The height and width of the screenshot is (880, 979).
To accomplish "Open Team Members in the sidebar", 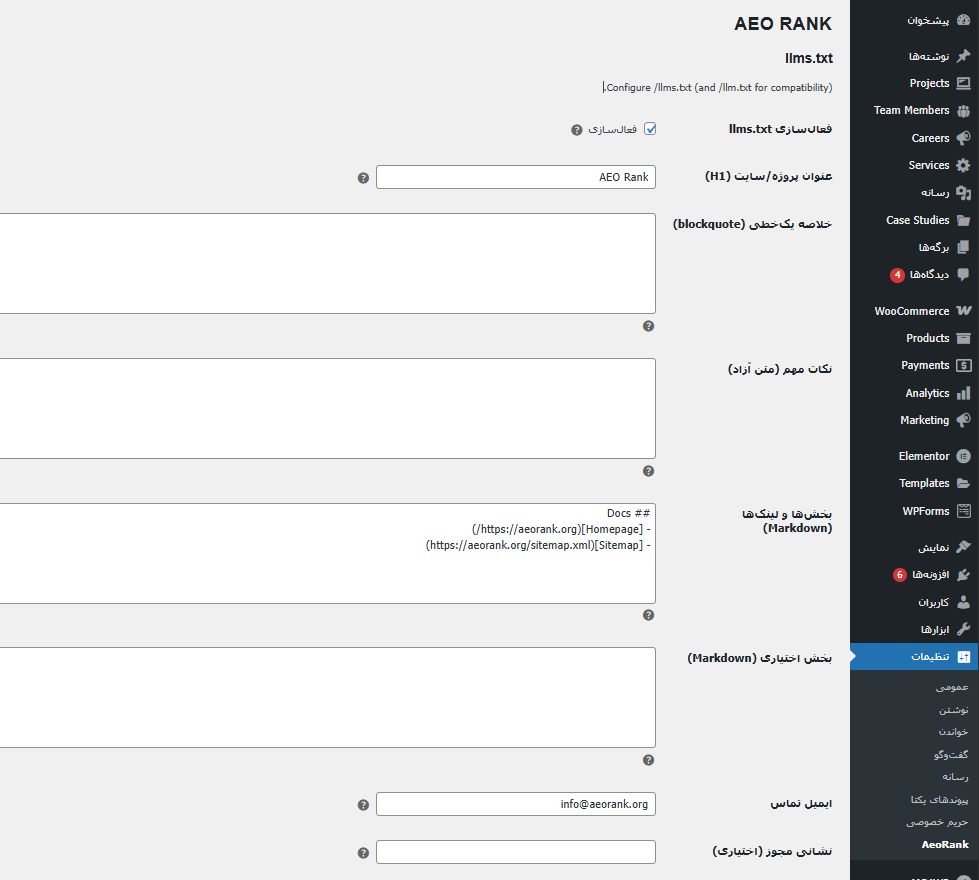I will [x=911, y=110].
